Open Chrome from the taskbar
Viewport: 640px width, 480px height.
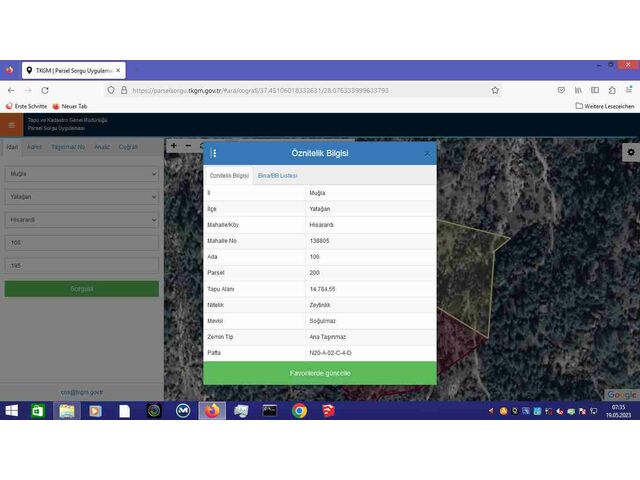(x=299, y=410)
